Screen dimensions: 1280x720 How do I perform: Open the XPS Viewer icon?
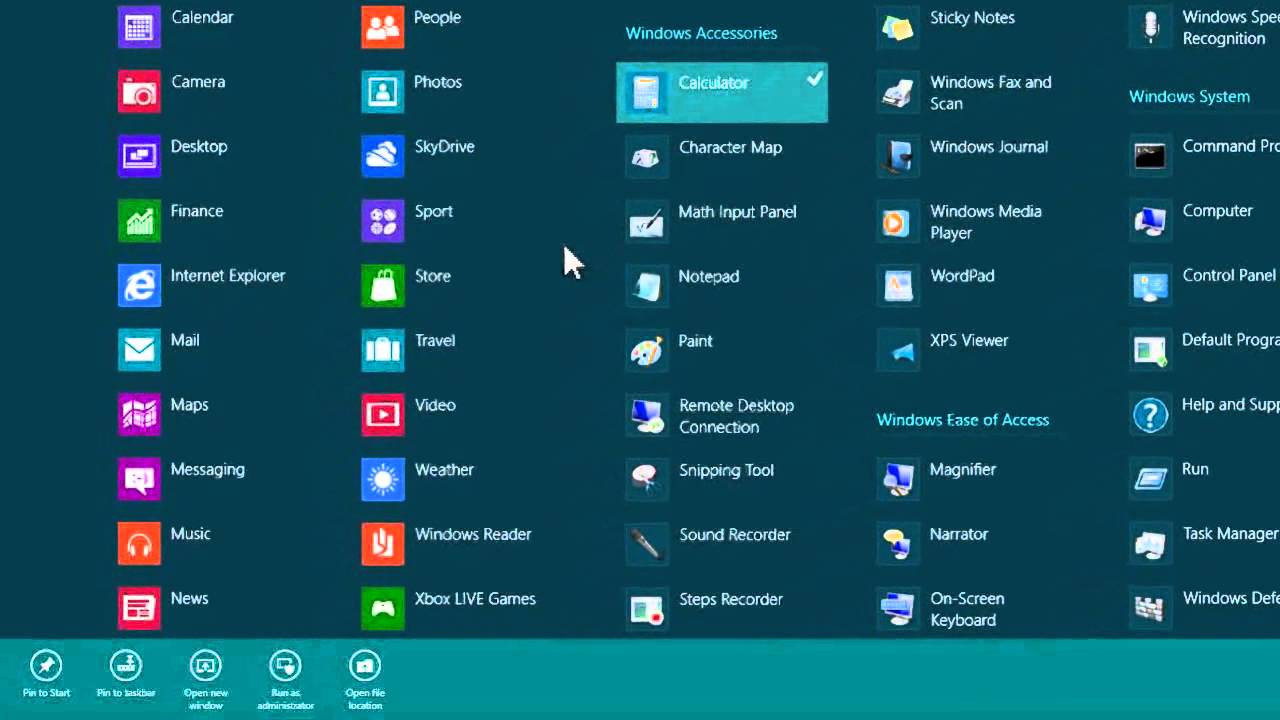click(897, 351)
